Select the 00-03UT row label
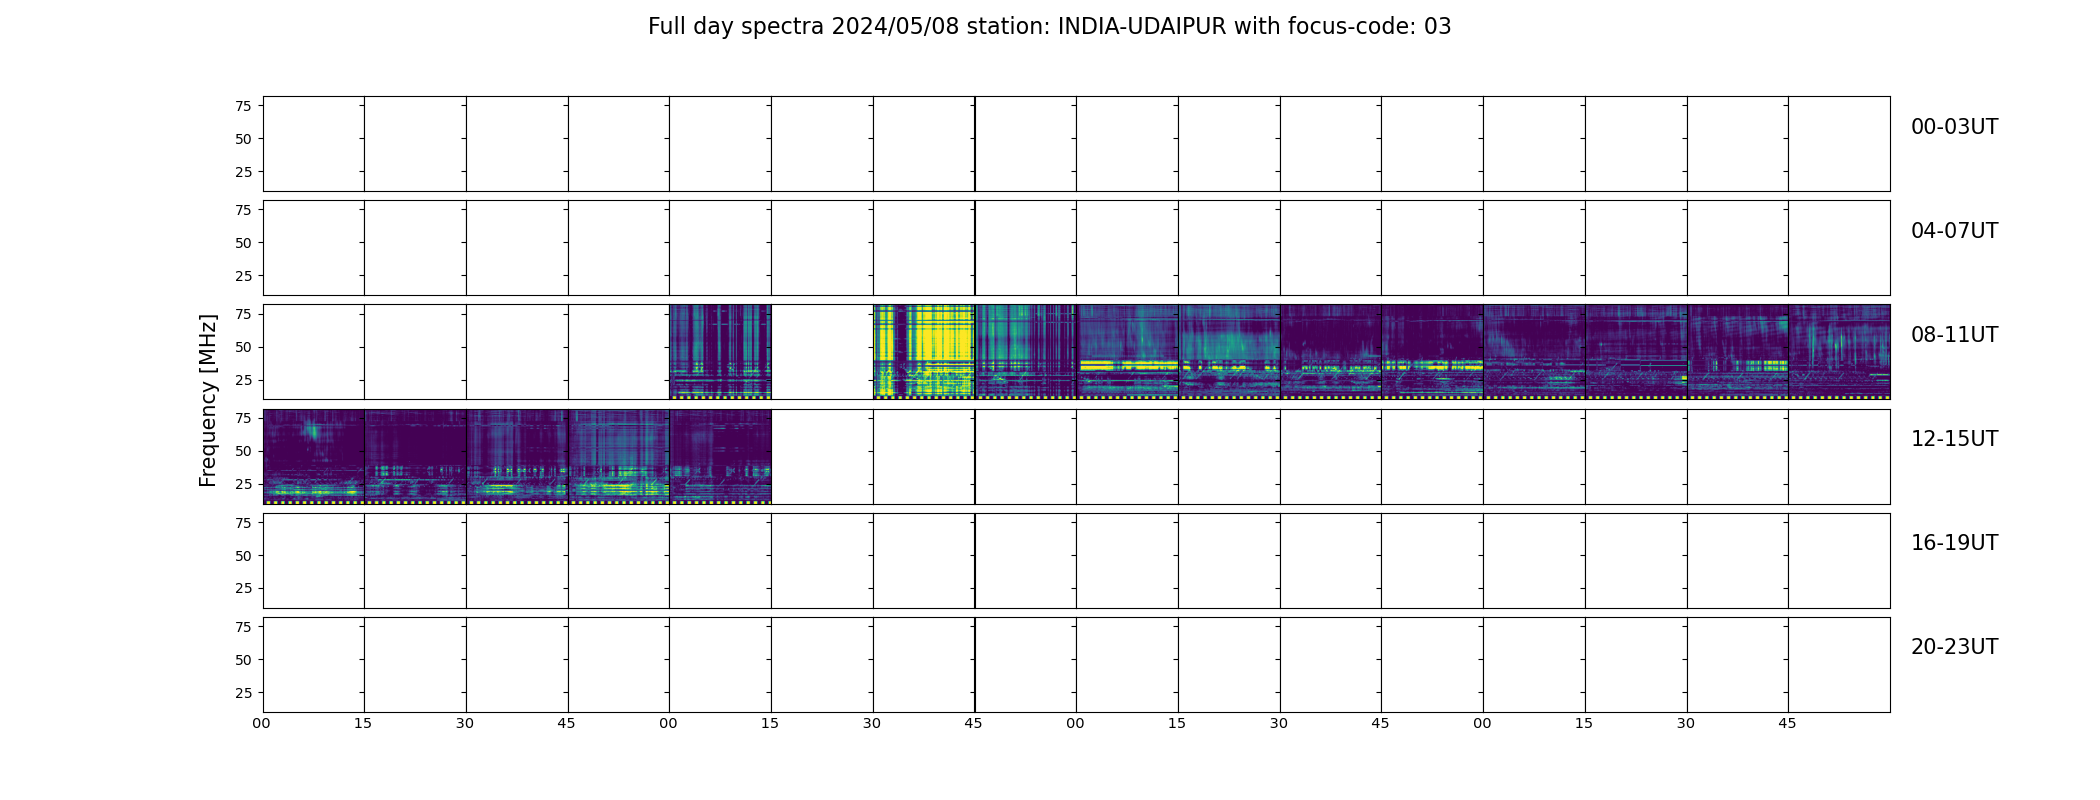Image resolution: width=2100 pixels, height=800 pixels. (1954, 127)
